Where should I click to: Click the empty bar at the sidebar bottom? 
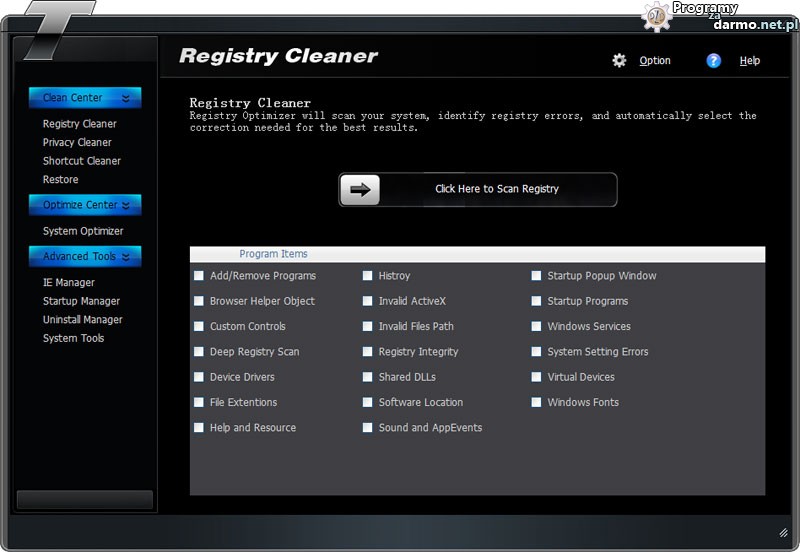(85, 500)
